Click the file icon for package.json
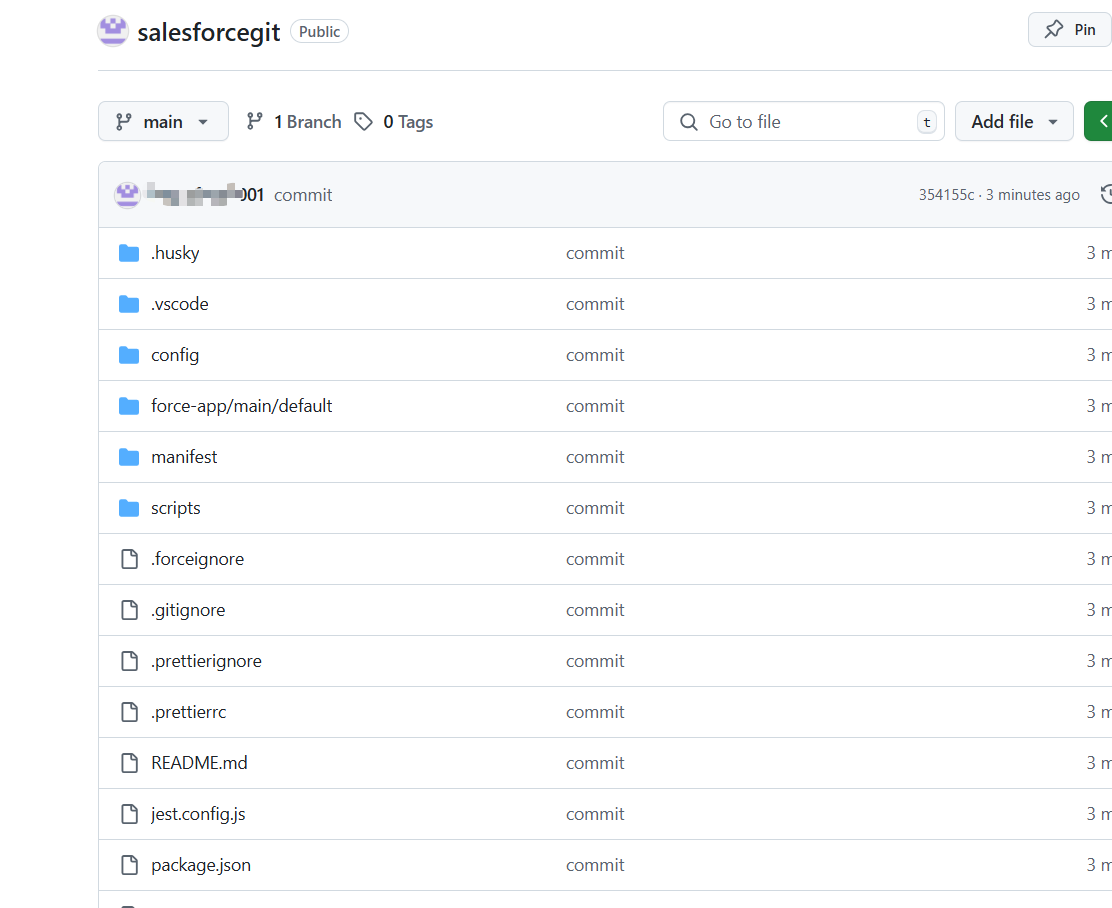The height and width of the screenshot is (908, 1112). pyautogui.click(x=129, y=865)
